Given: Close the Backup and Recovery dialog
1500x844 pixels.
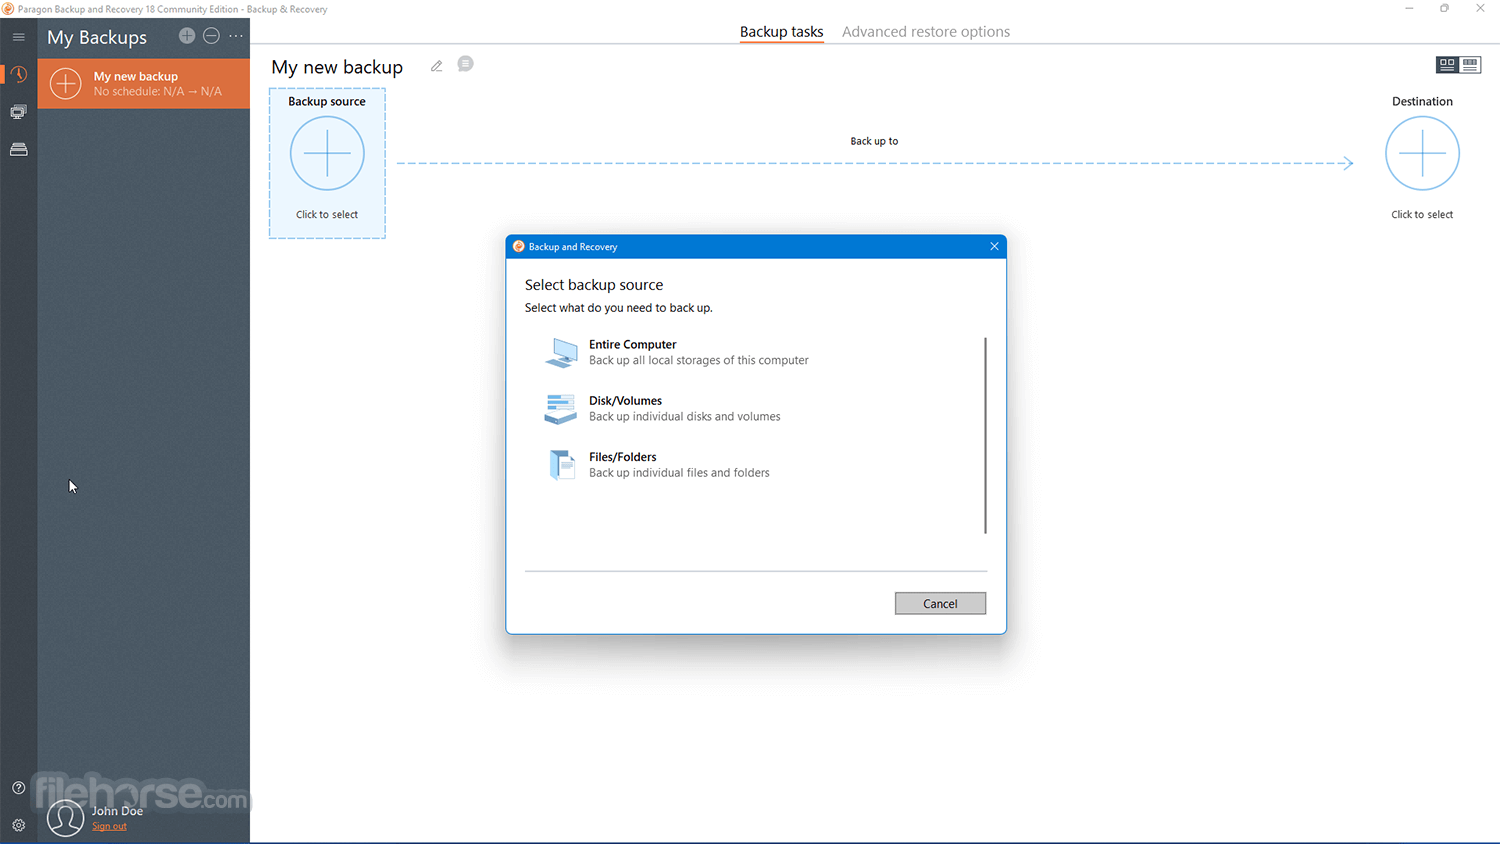Looking at the screenshot, I should [x=994, y=246].
